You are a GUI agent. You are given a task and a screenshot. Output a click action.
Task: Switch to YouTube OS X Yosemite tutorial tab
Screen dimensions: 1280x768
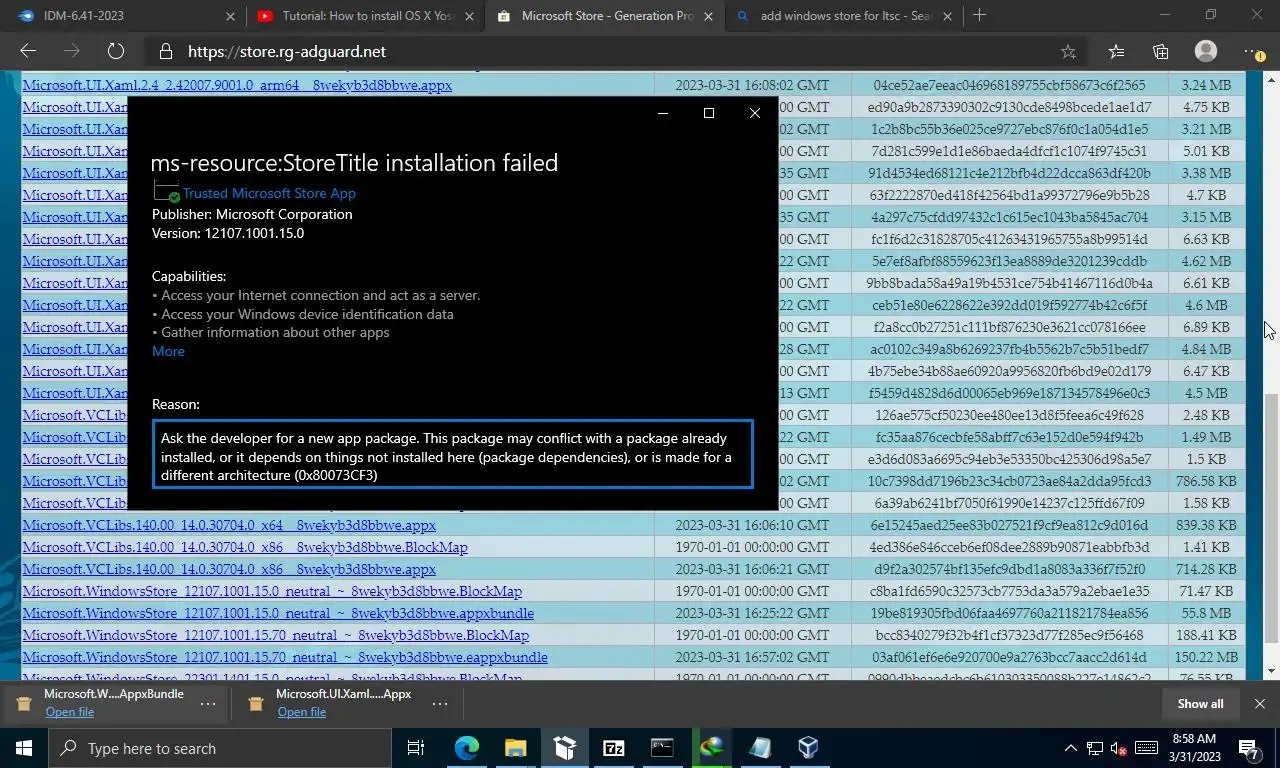coord(365,16)
